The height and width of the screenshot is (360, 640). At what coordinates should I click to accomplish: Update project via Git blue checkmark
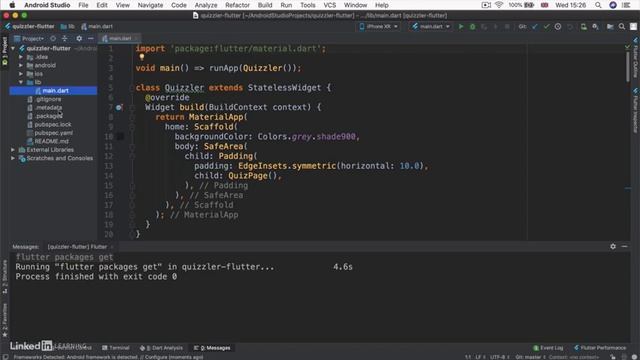[x=535, y=27]
